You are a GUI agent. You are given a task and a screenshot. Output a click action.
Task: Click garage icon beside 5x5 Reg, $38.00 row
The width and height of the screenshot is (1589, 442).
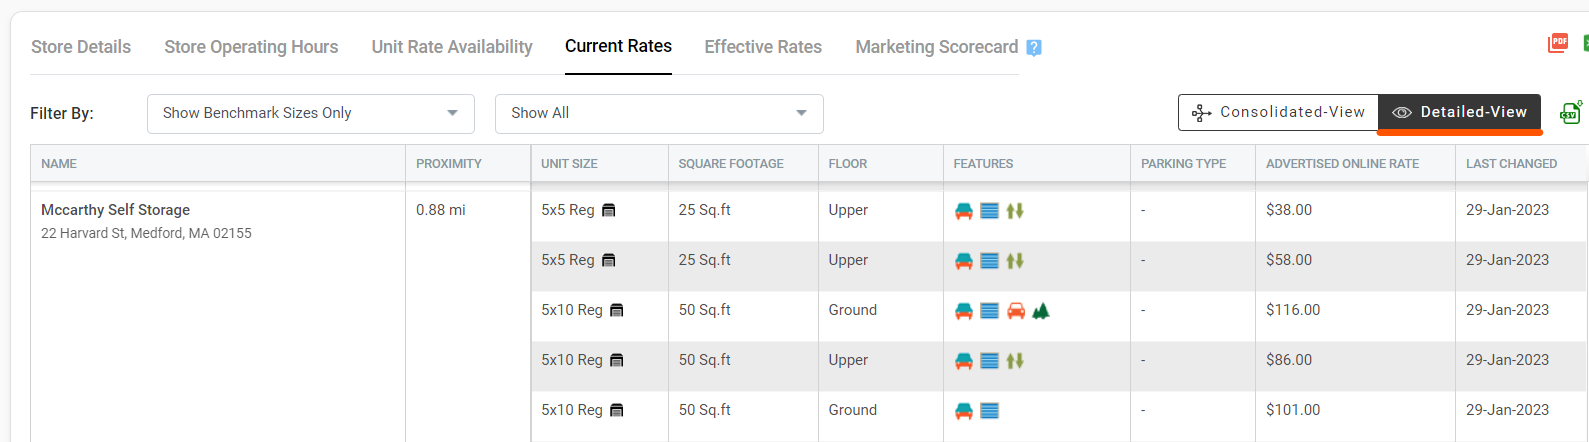click(608, 210)
